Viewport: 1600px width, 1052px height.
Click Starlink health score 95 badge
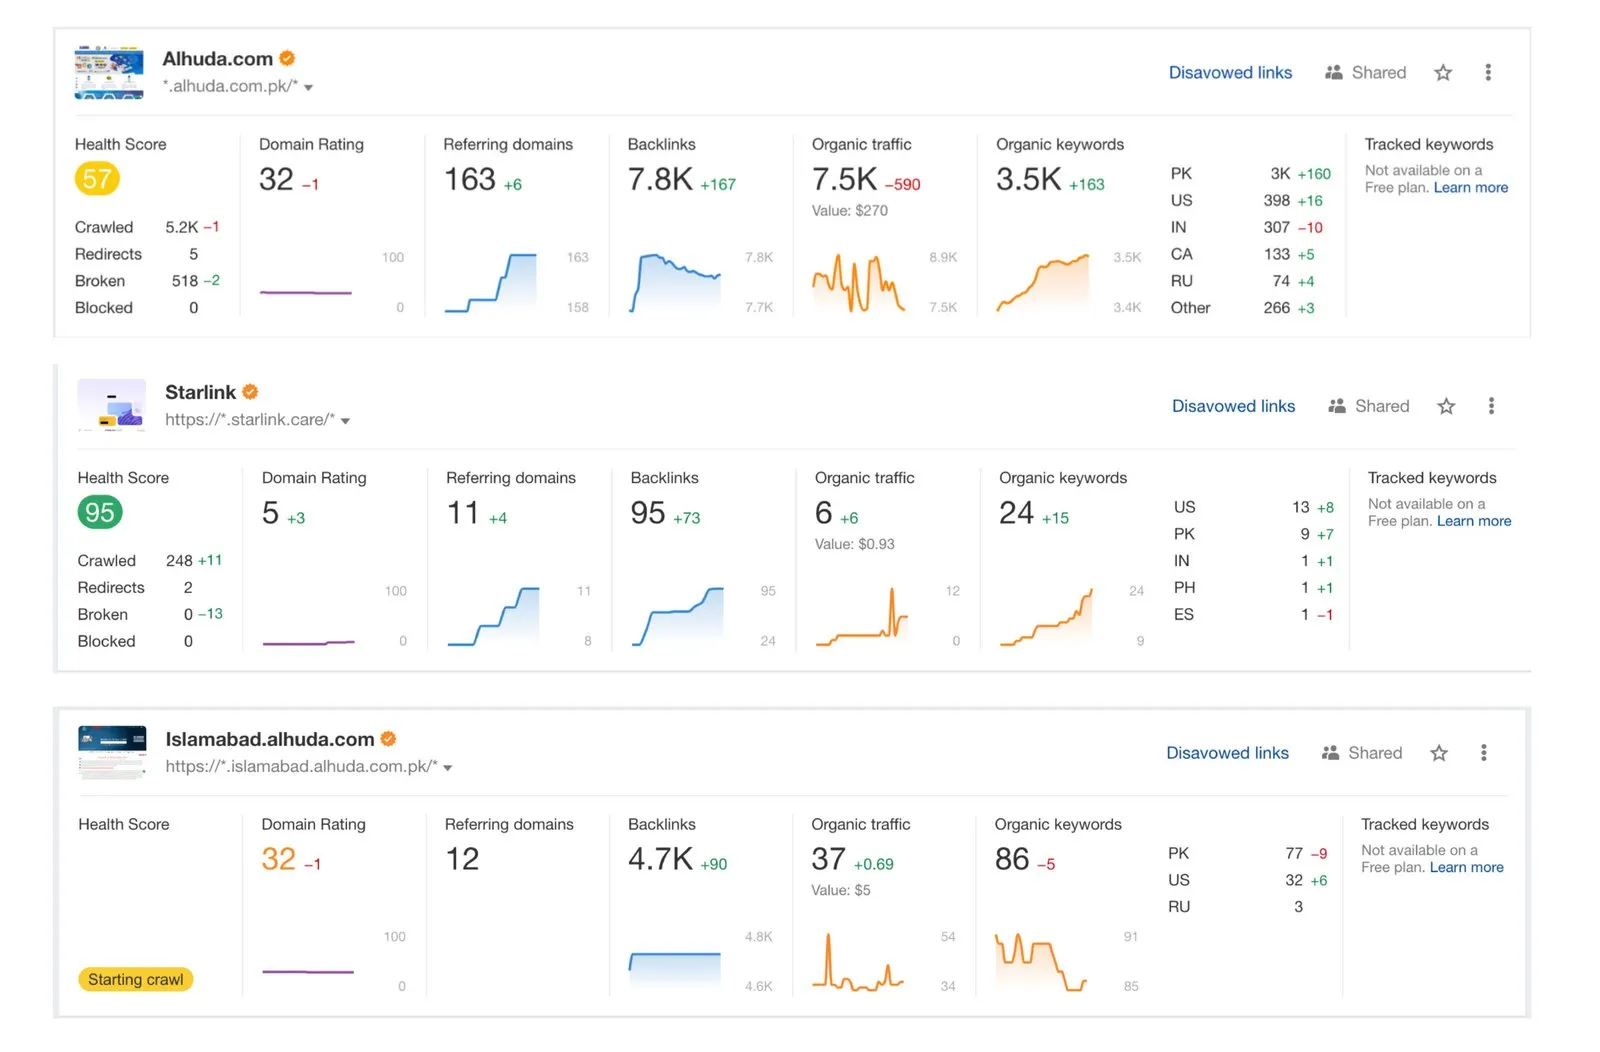[x=100, y=513]
